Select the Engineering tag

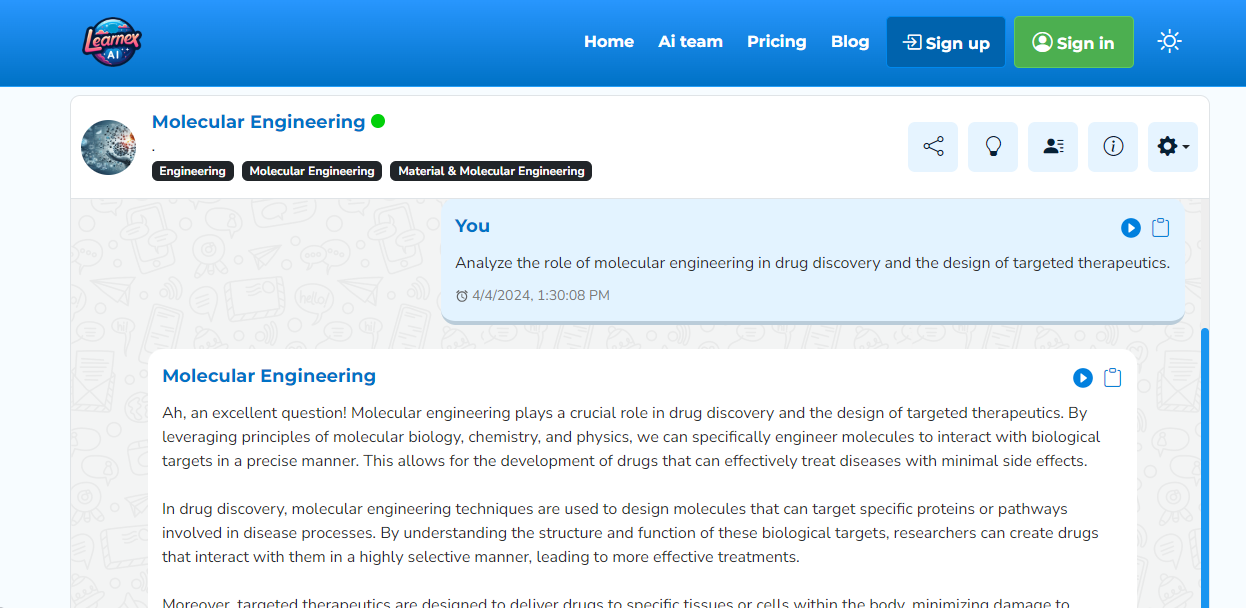click(192, 171)
